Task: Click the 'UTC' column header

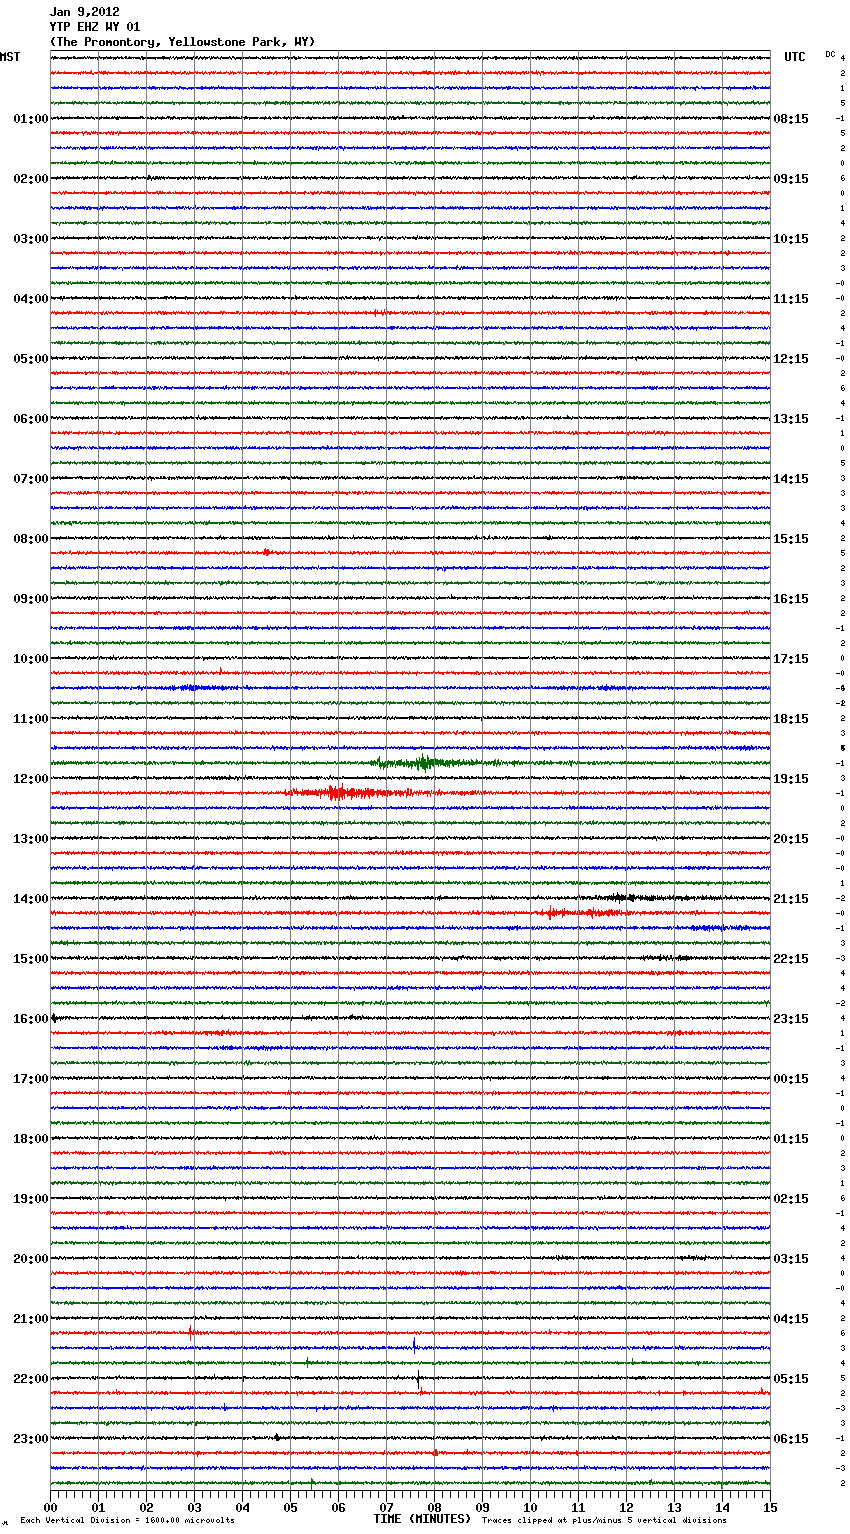Action: 795,57
